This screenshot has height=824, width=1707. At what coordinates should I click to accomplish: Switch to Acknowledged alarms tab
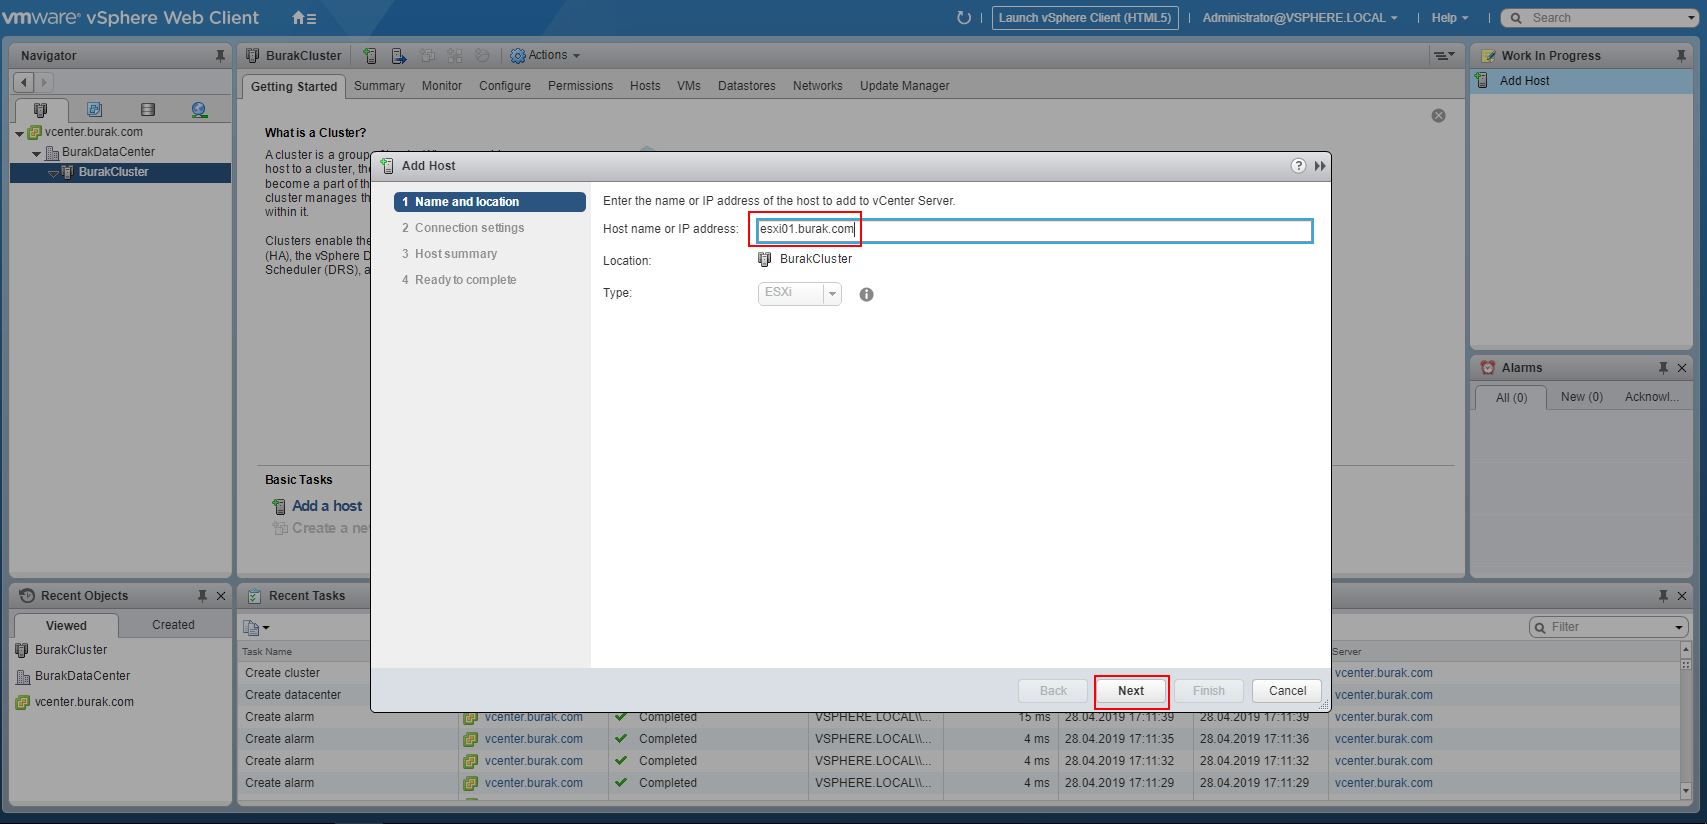click(1651, 397)
